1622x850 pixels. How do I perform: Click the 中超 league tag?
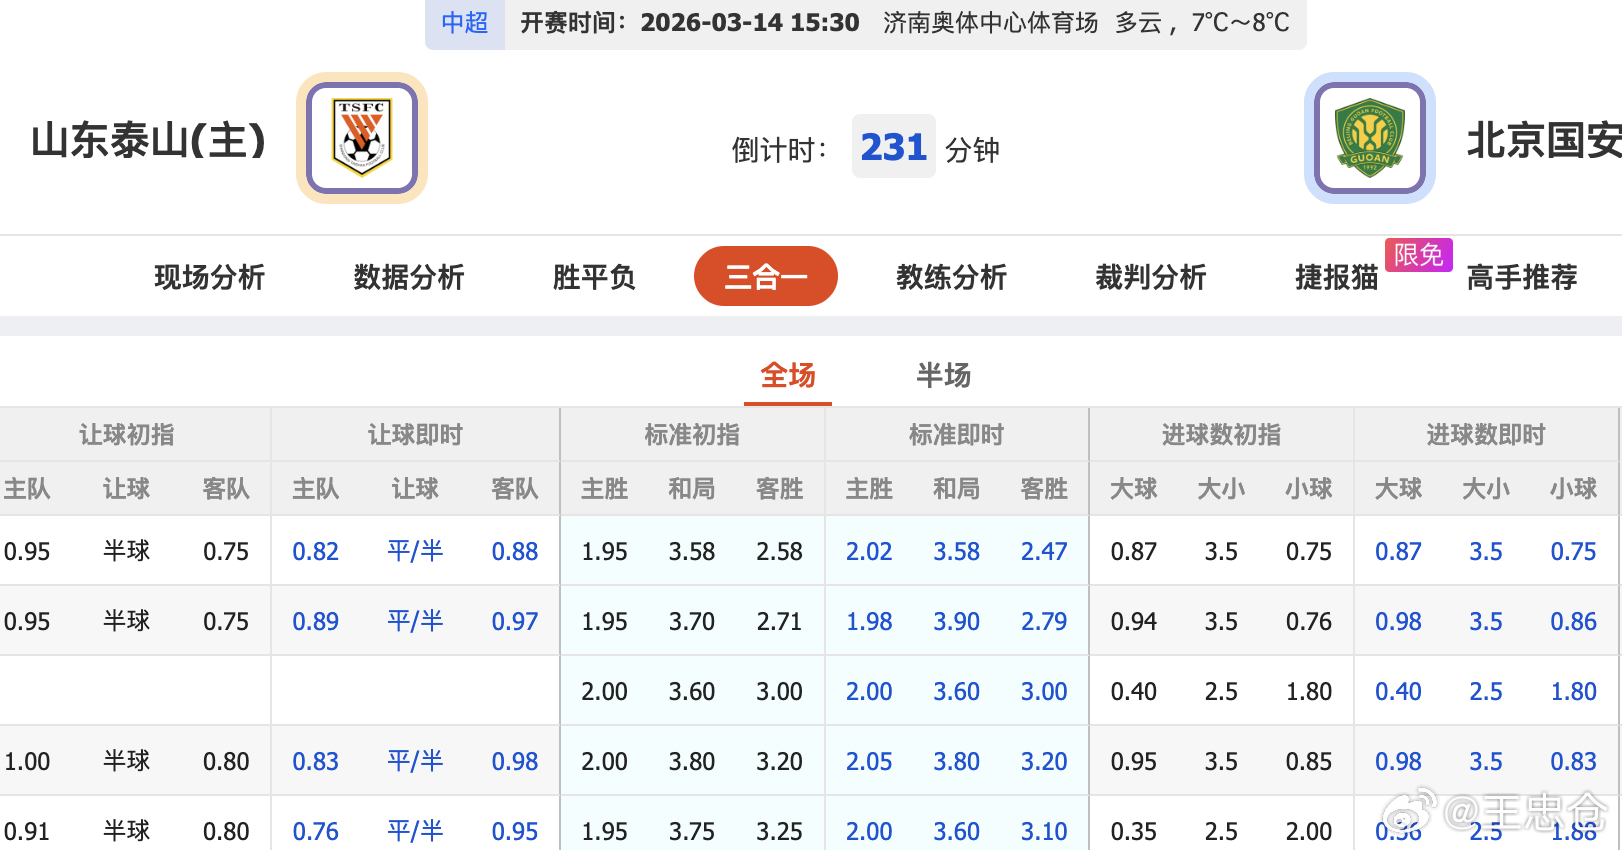[465, 23]
